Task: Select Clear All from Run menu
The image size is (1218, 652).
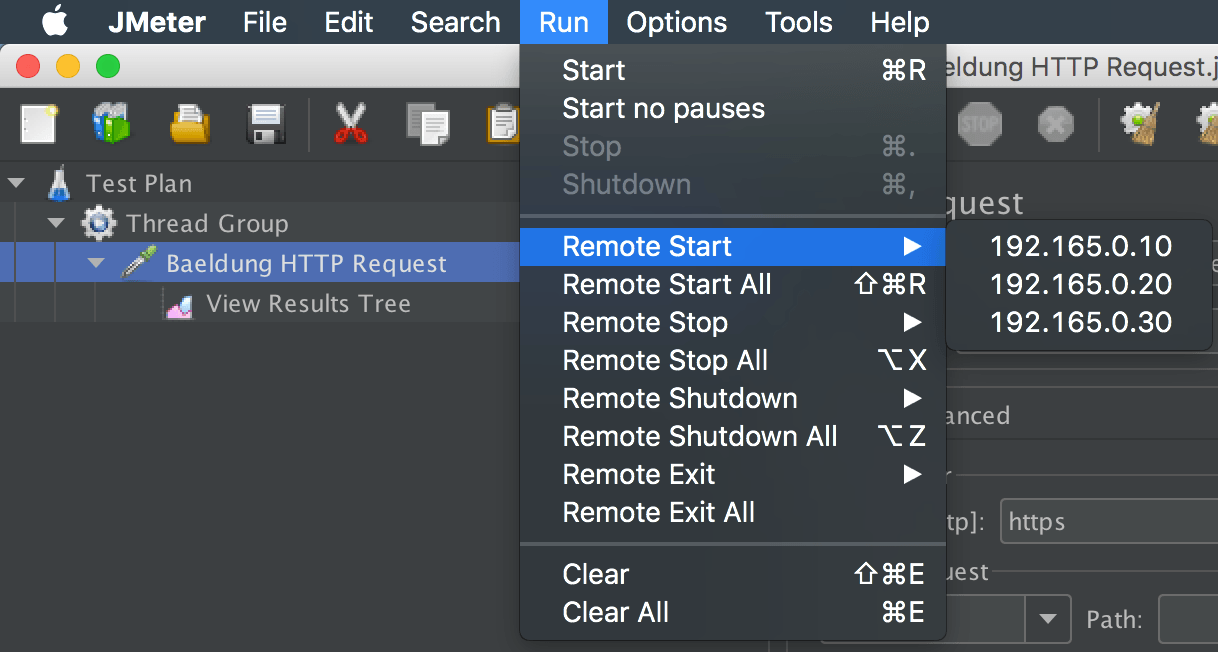Action: pyautogui.click(x=615, y=612)
